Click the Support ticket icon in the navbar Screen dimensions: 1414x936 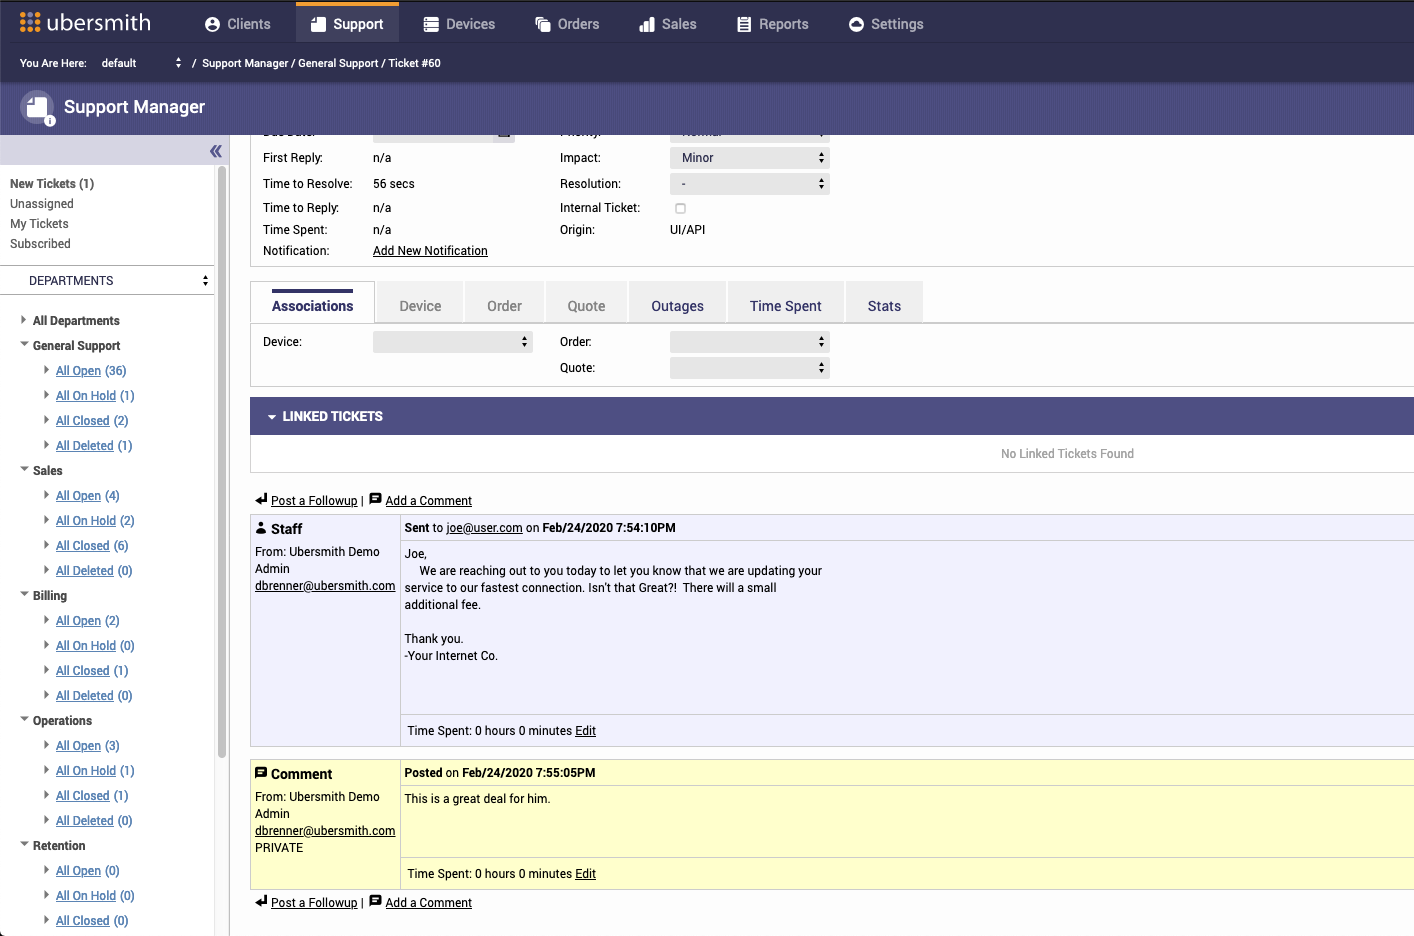coord(318,24)
